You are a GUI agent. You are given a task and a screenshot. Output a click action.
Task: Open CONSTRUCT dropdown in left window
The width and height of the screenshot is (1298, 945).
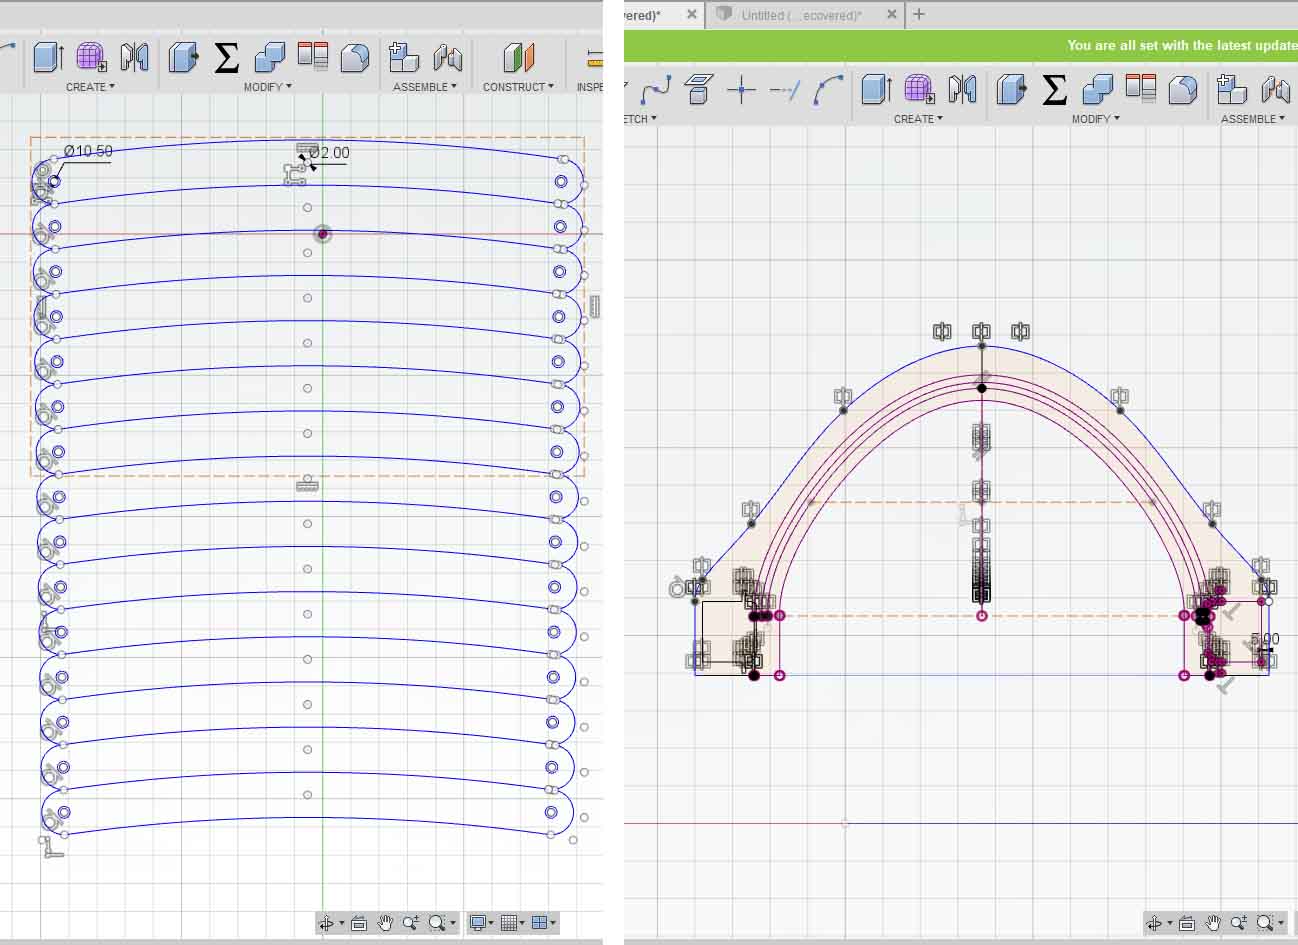pyautogui.click(x=518, y=87)
